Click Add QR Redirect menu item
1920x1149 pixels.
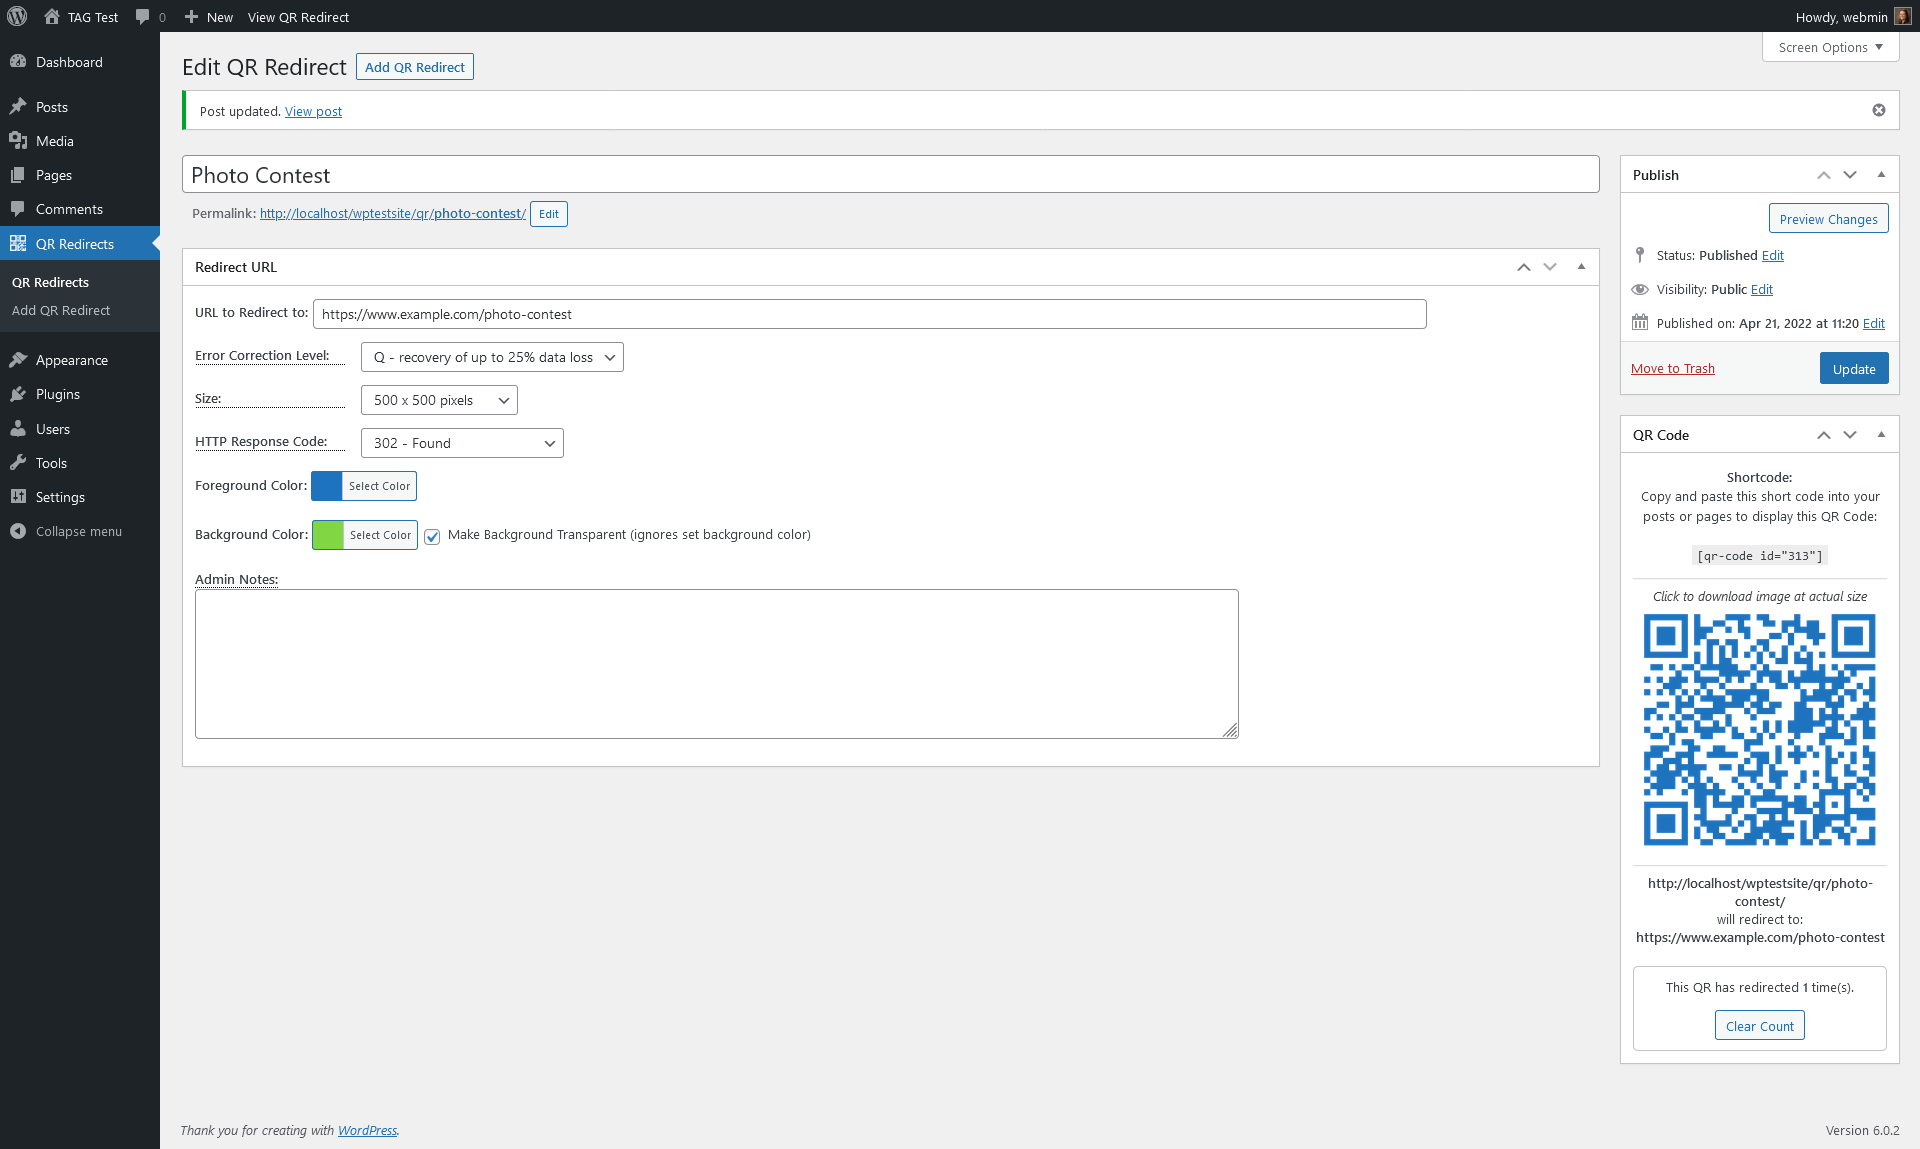coord(60,309)
